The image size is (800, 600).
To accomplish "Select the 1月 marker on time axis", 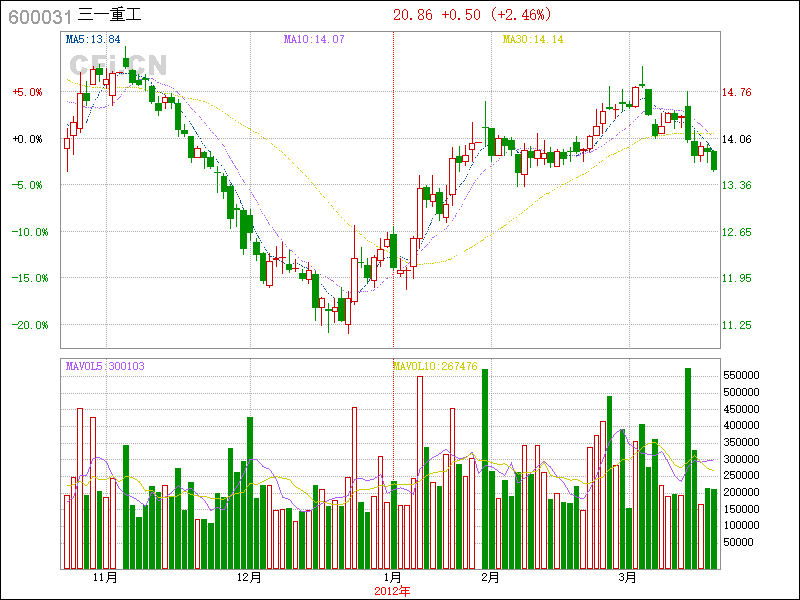I will pyautogui.click(x=393, y=577).
